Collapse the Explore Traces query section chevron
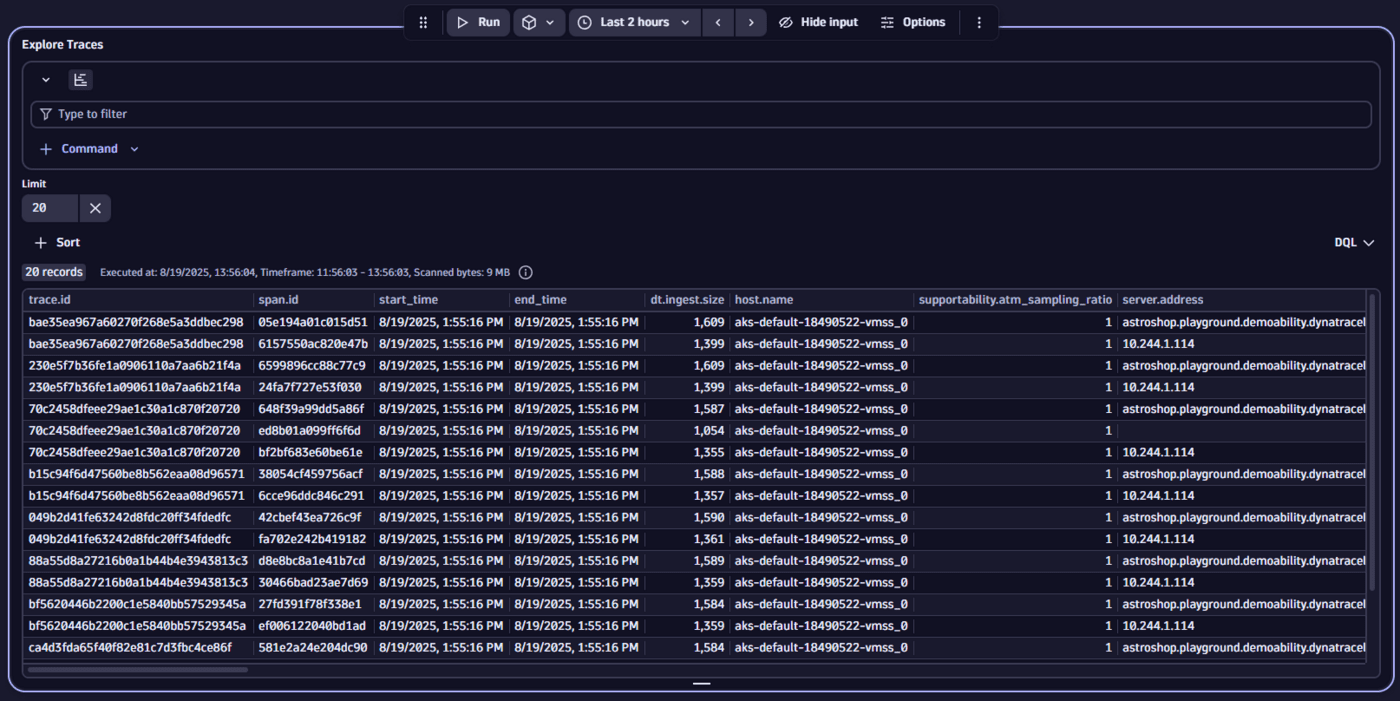 pyautogui.click(x=45, y=79)
